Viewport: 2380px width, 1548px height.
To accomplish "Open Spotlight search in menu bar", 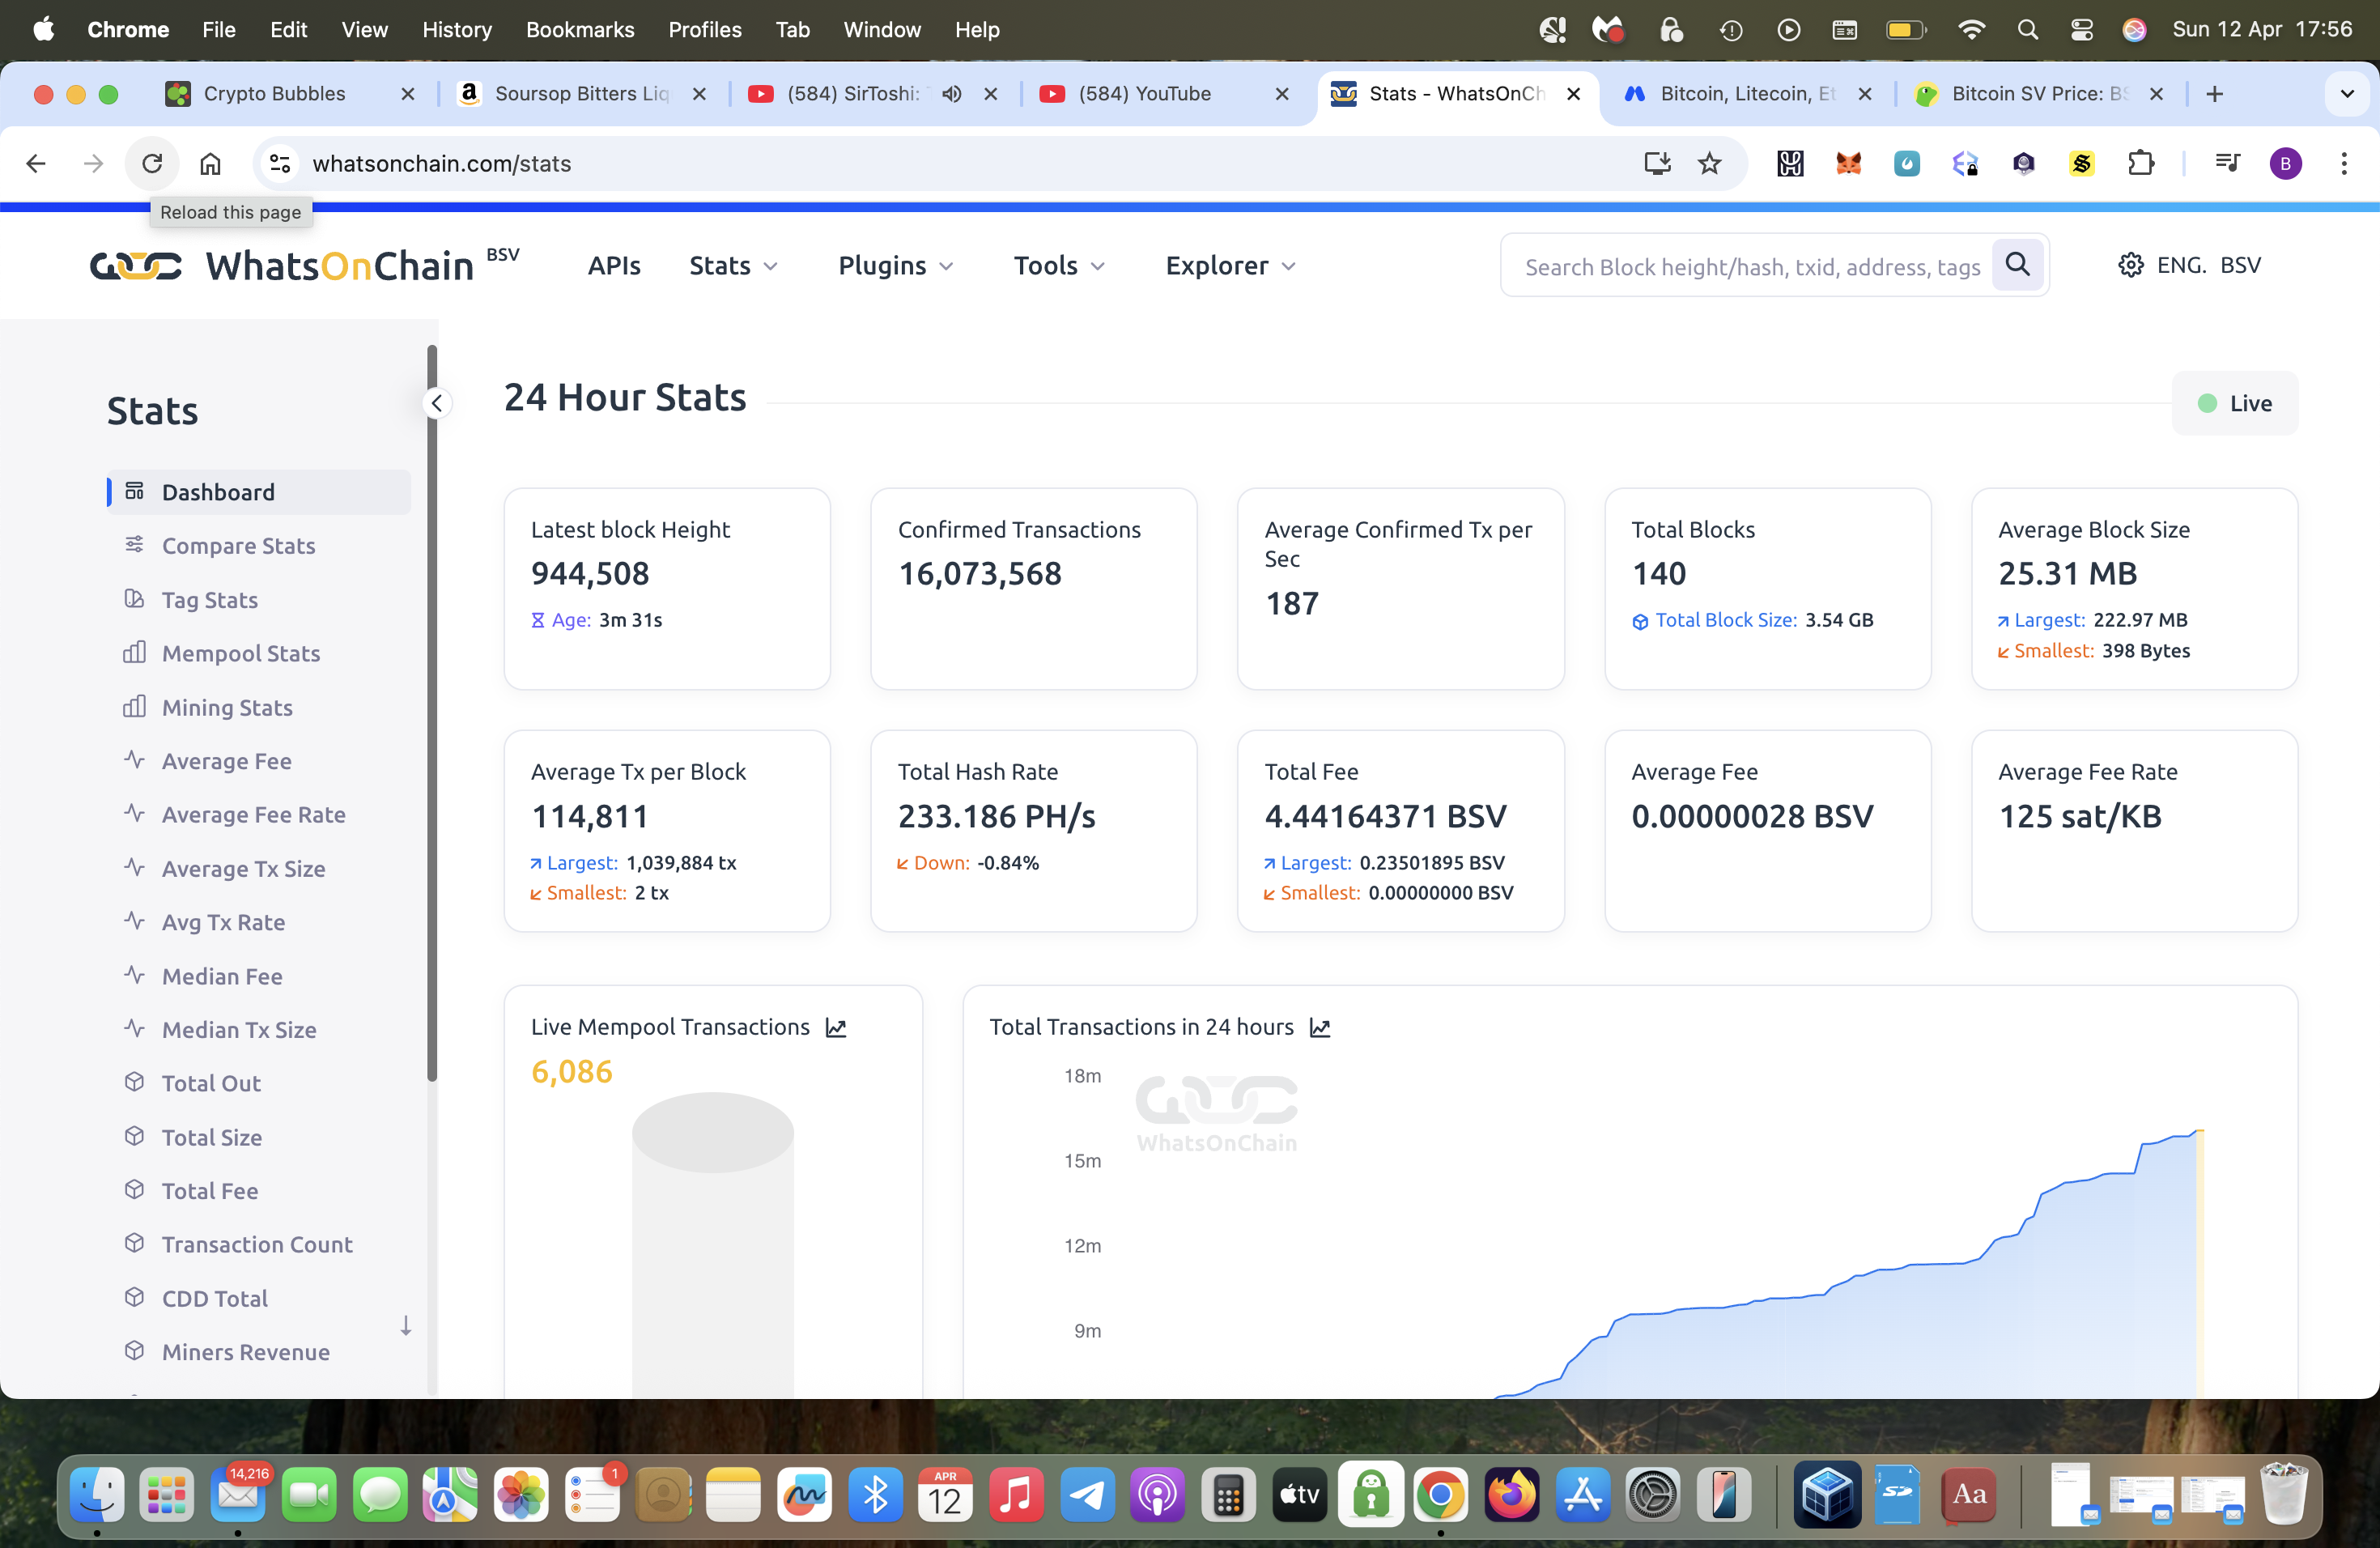I will pyautogui.click(x=2027, y=29).
